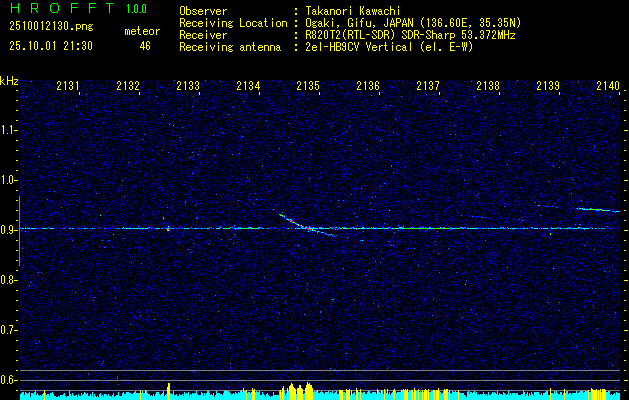Click the Receiving antenna label
Screen dimensions: 629x400
click(x=230, y=47)
